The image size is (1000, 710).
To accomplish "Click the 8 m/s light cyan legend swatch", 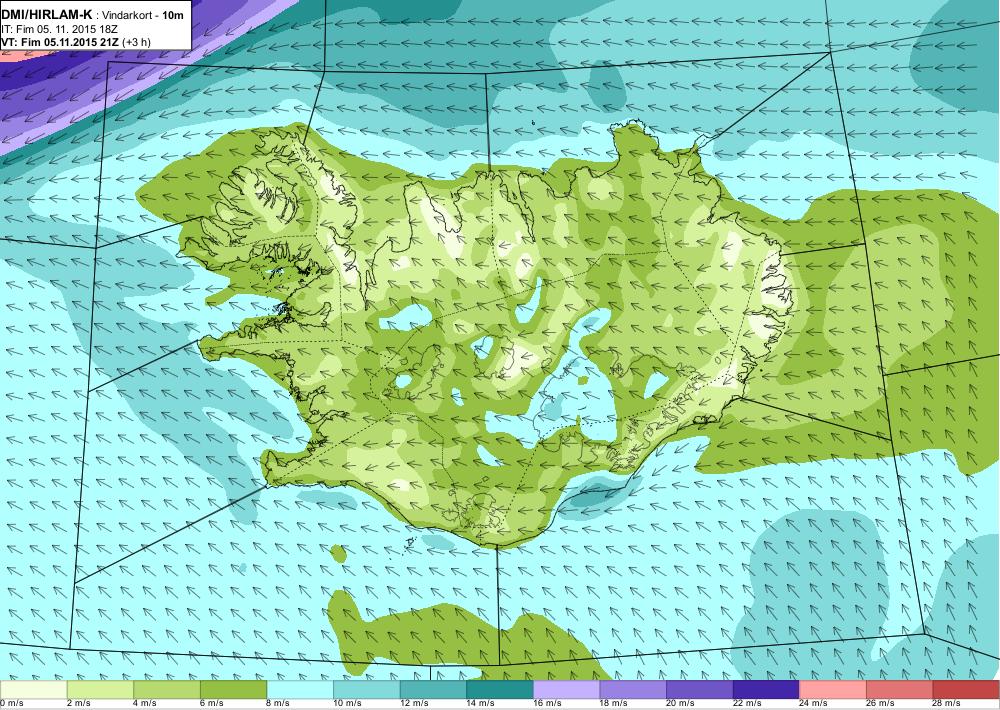I will 300,690.
